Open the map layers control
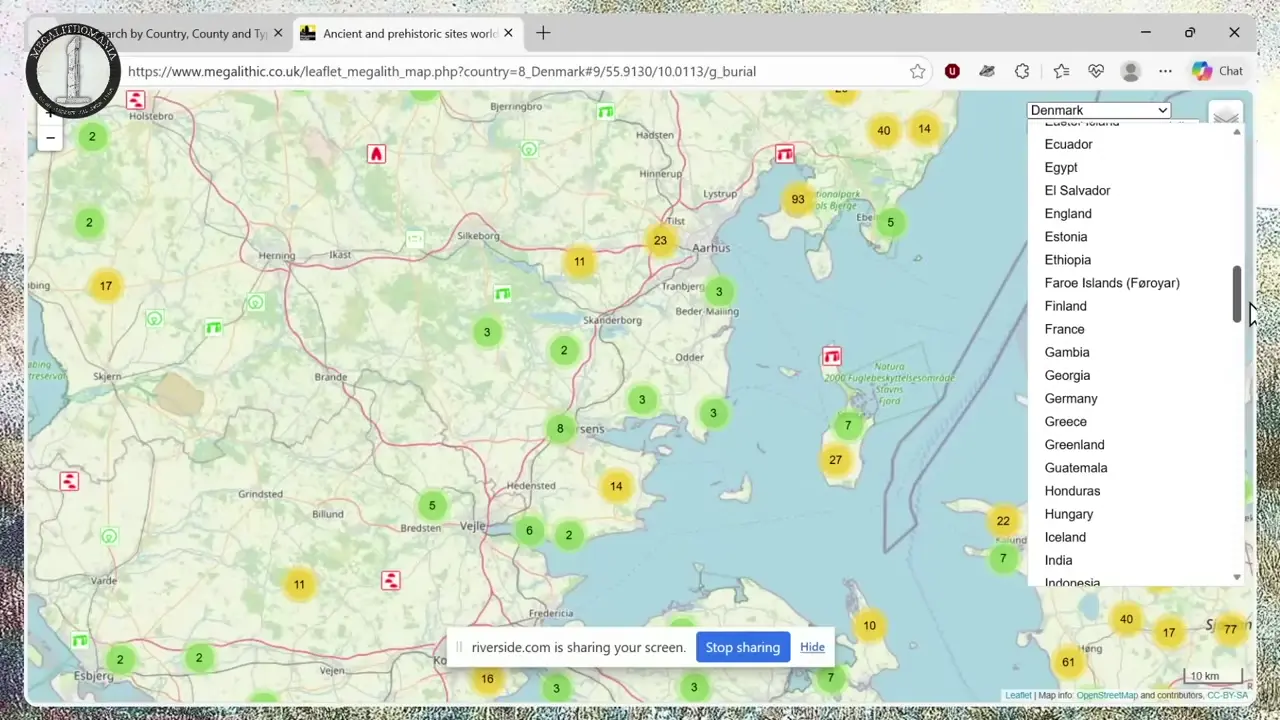 coord(1226,116)
